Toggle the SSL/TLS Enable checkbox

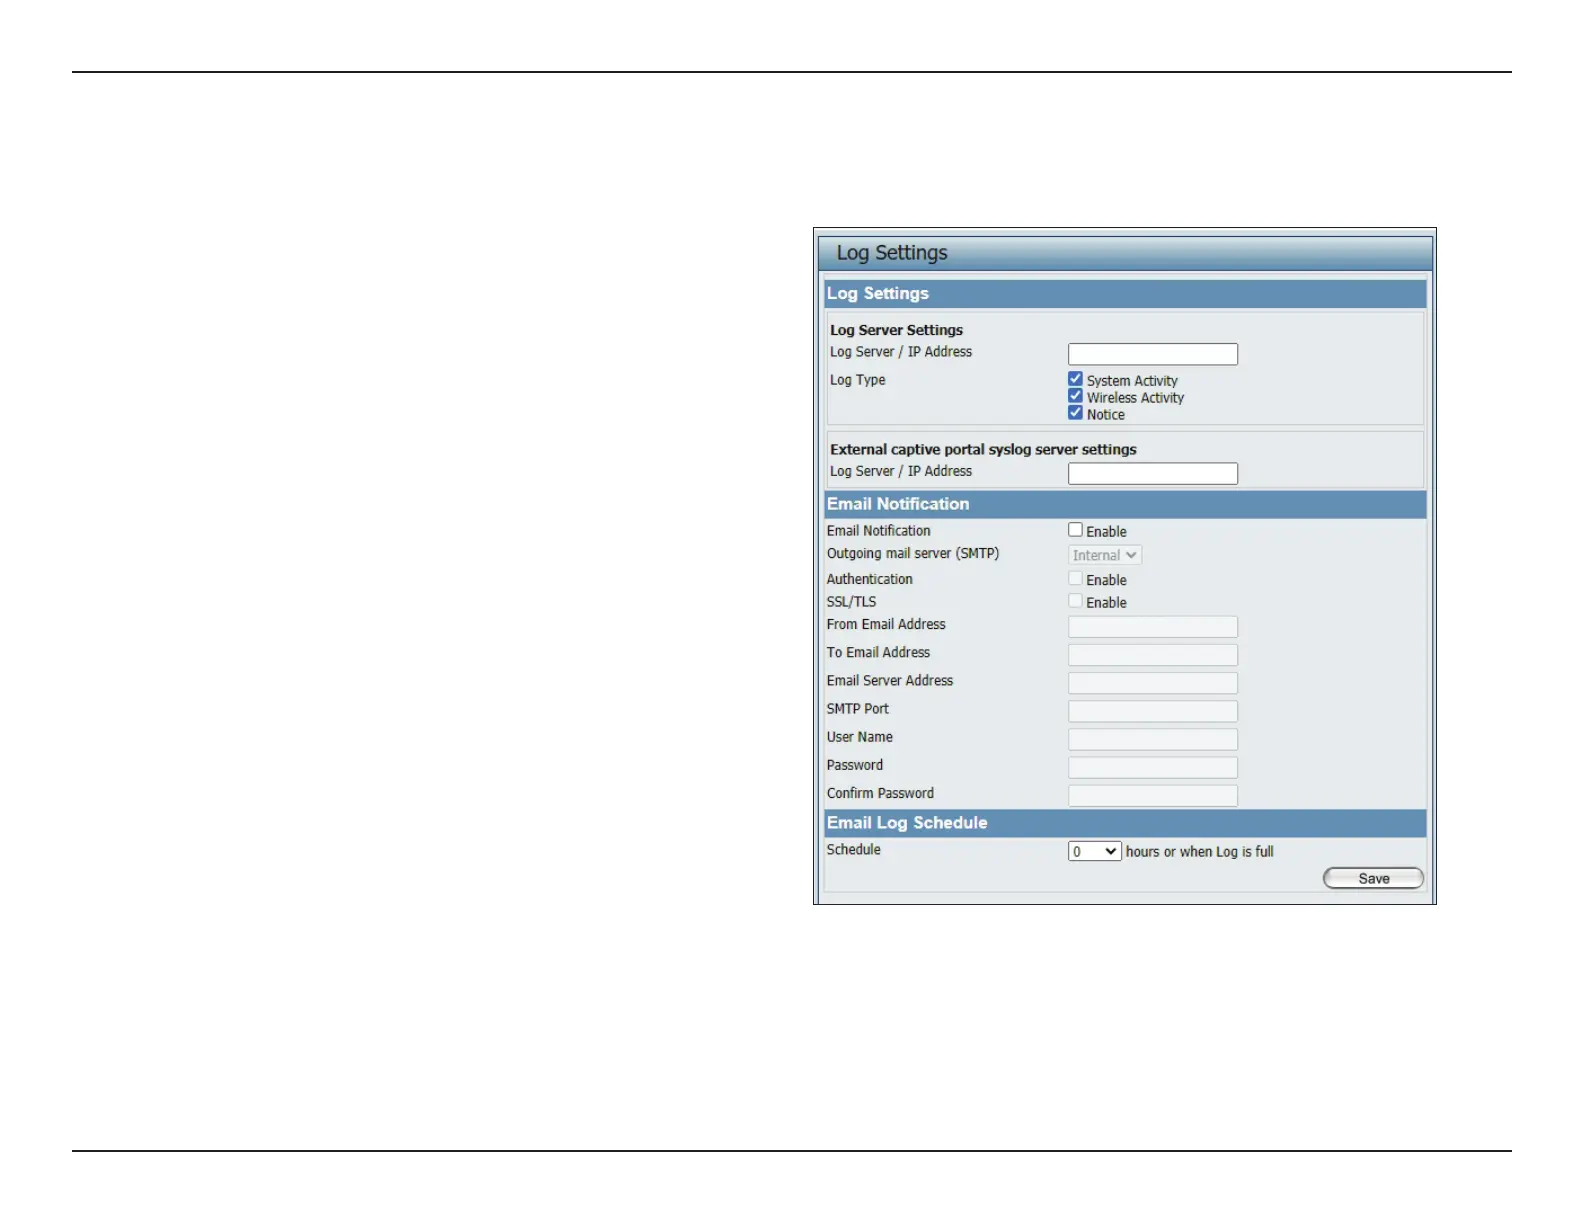1075,601
